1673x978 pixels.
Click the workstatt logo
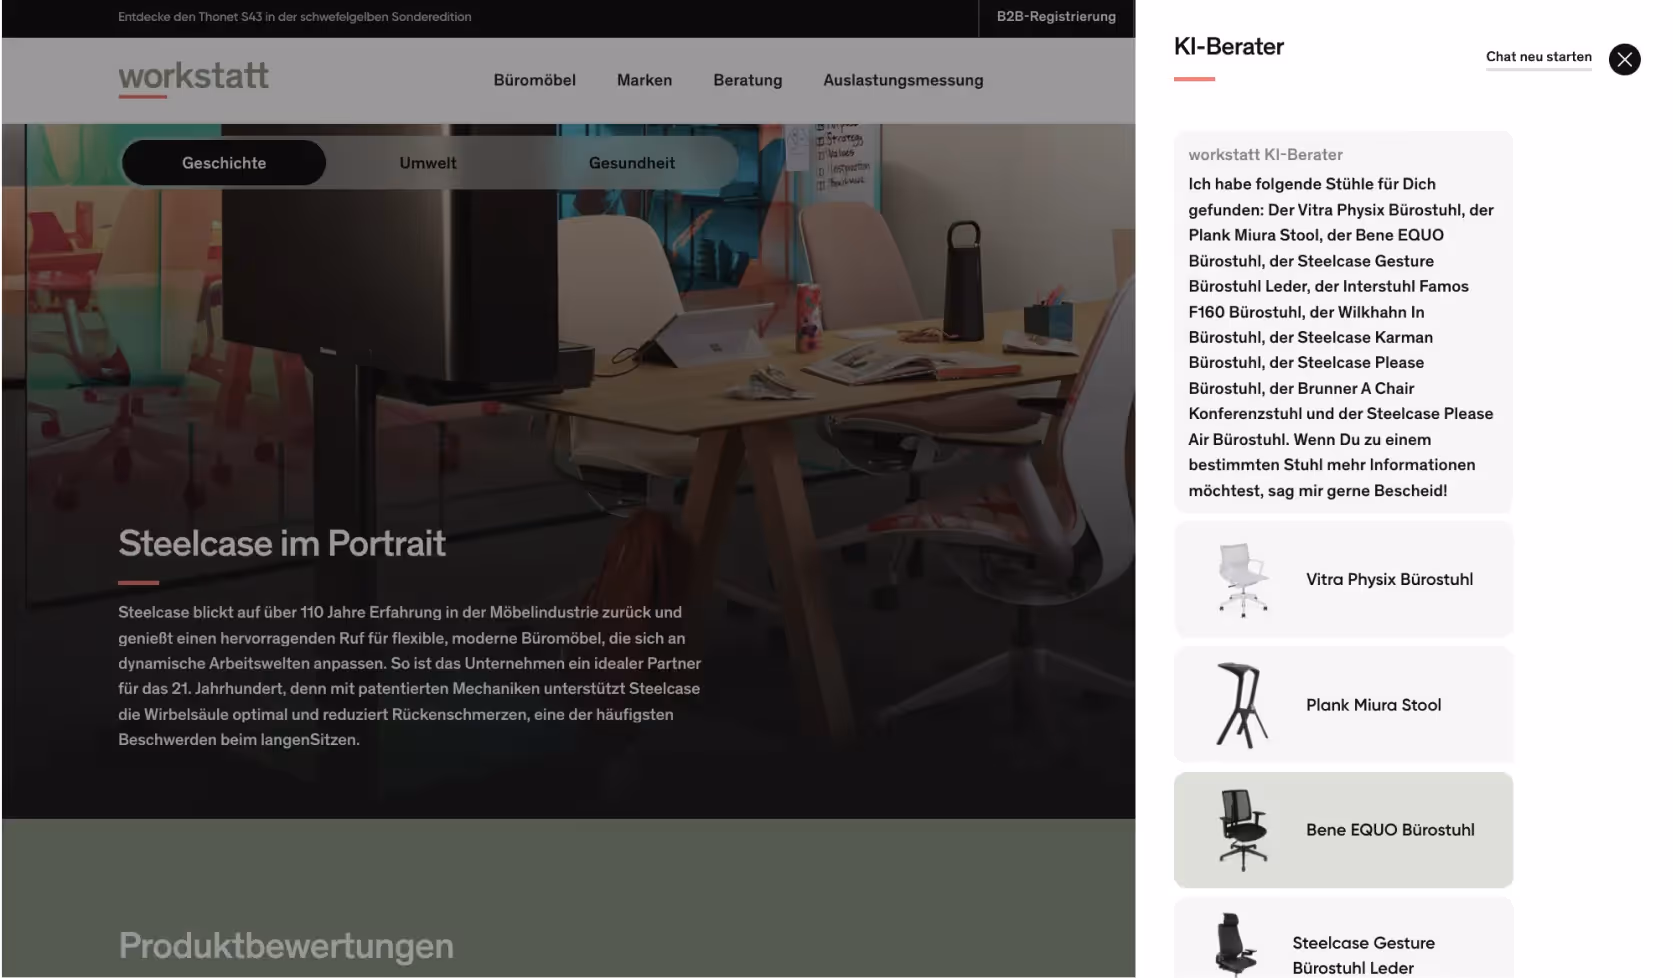coord(193,78)
